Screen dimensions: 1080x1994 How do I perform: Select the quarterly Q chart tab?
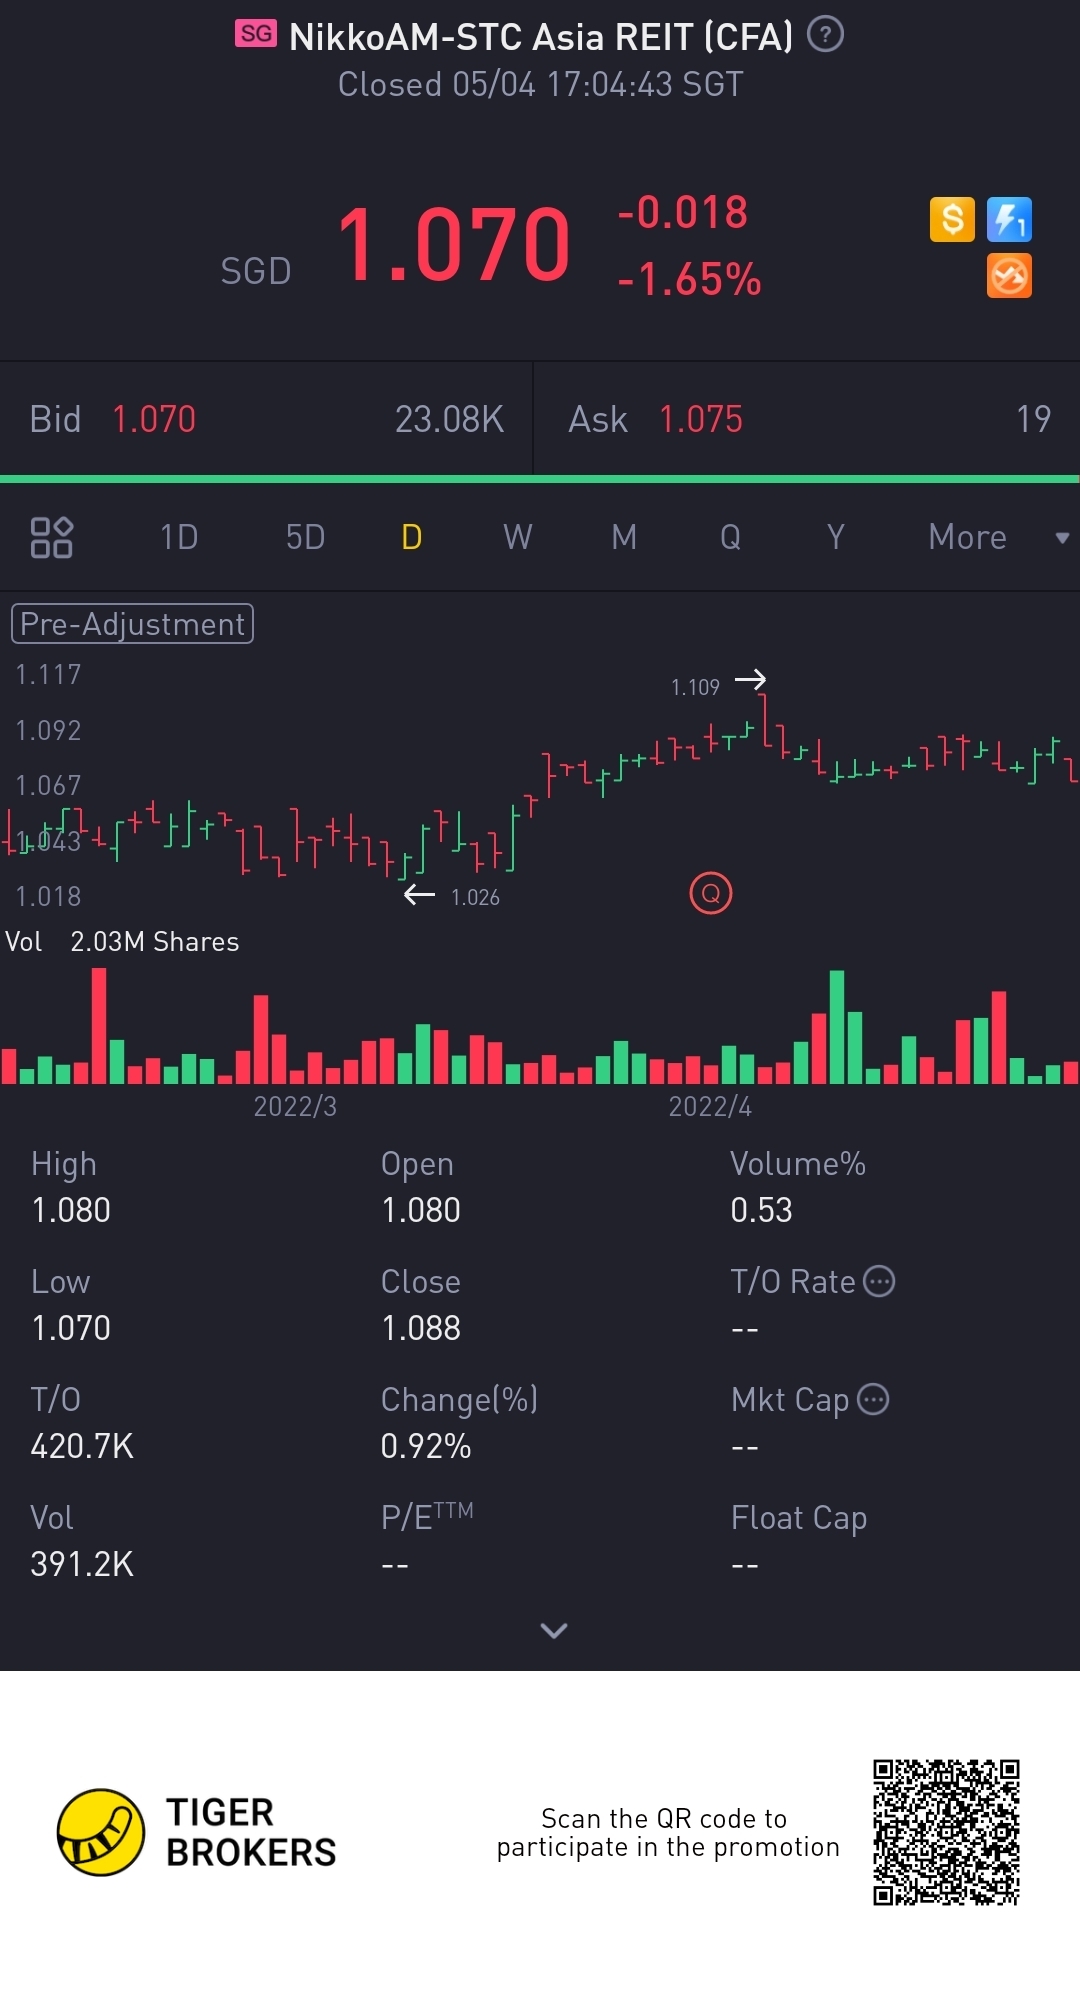point(731,537)
